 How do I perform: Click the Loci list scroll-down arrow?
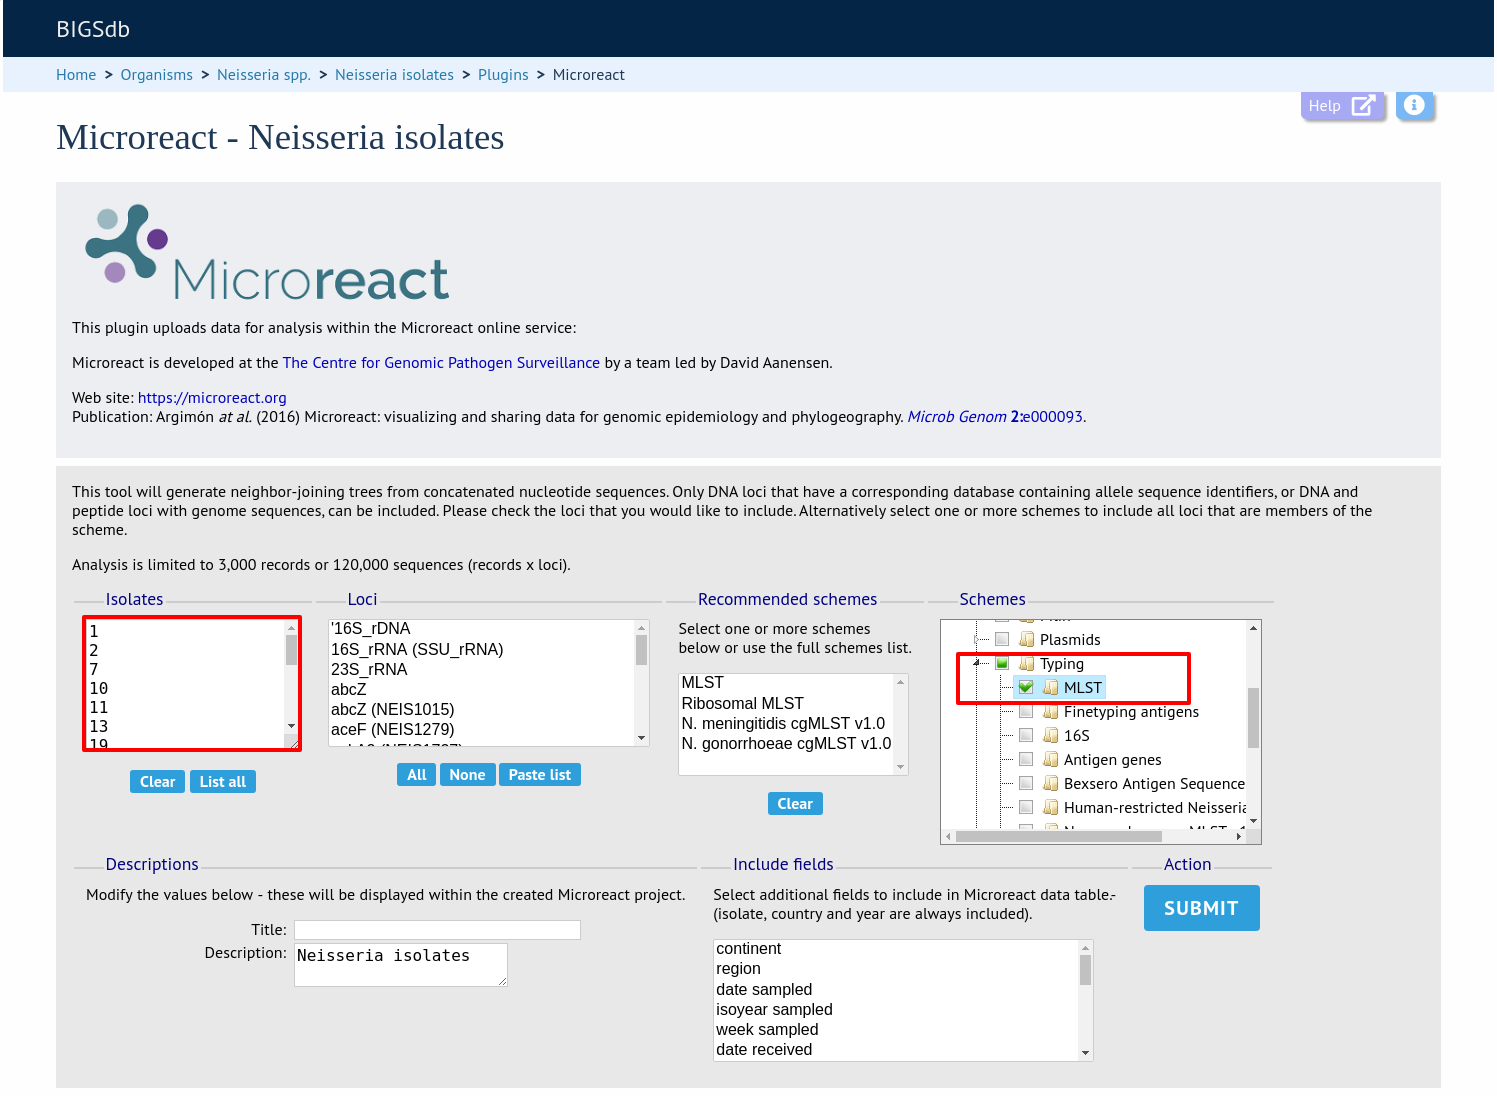click(642, 738)
